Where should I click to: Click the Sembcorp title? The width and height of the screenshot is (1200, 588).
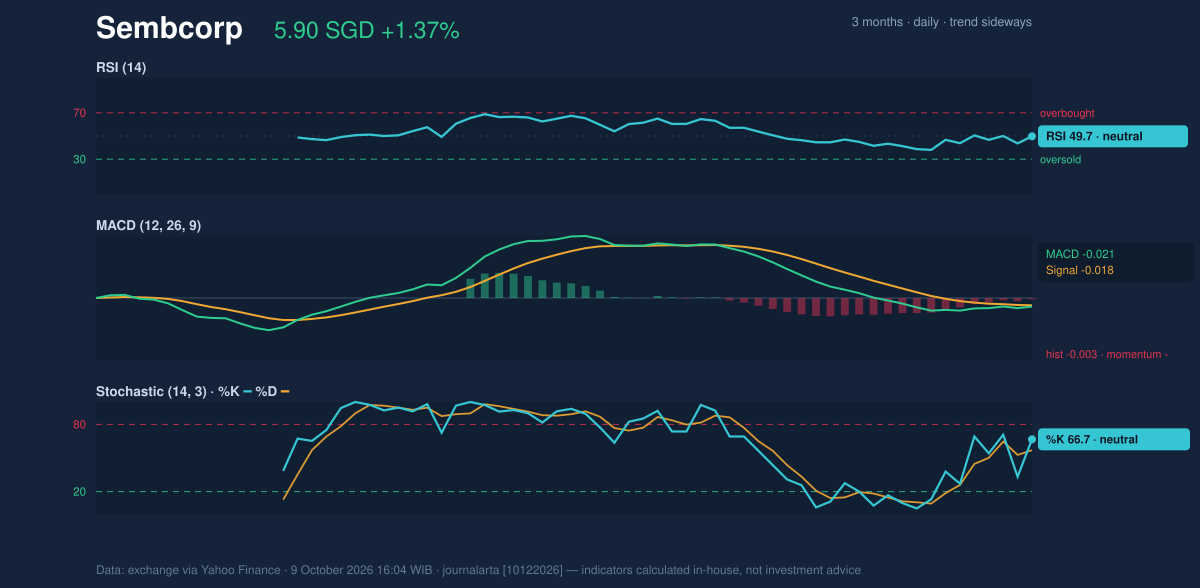click(169, 29)
